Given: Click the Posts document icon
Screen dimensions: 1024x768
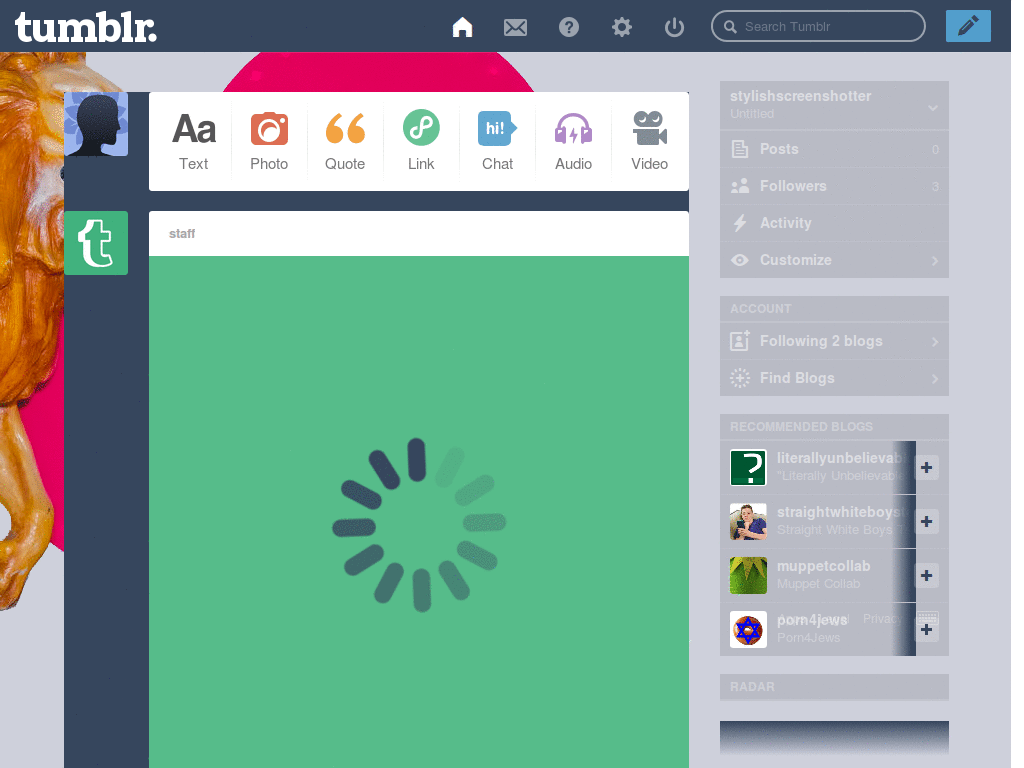Looking at the screenshot, I should pos(740,149).
